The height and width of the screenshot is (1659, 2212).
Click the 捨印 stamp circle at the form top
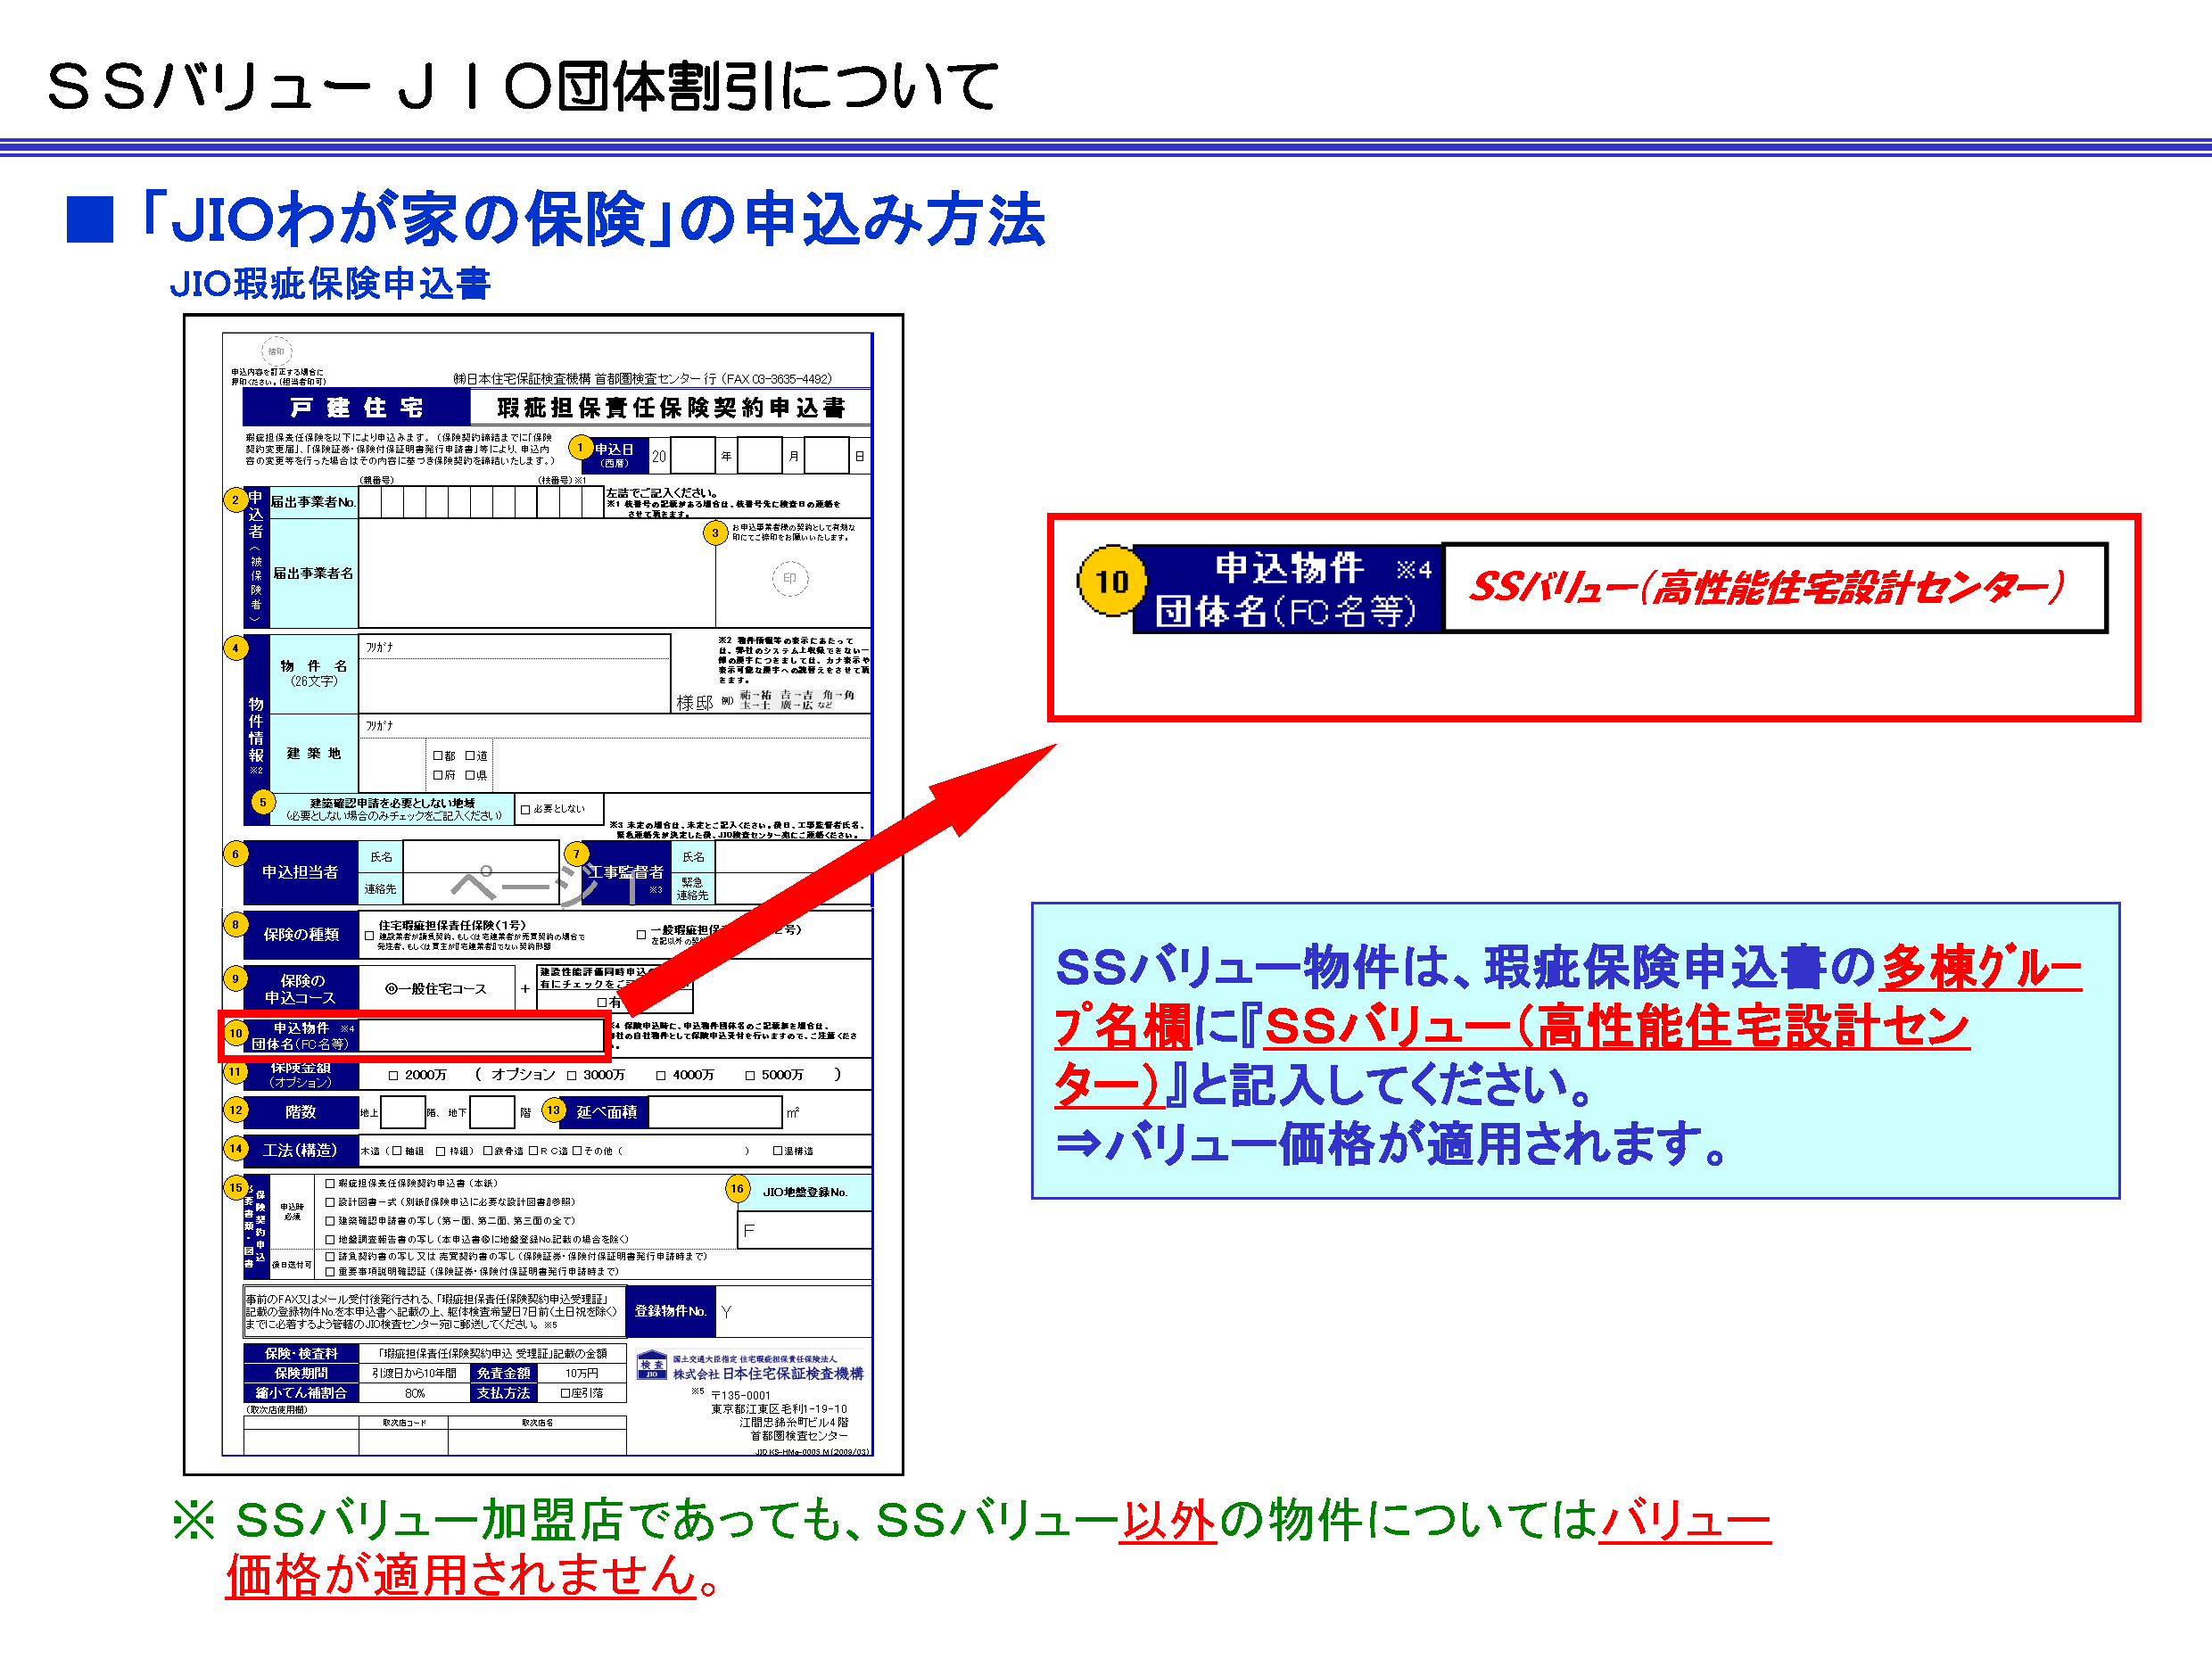click(x=276, y=351)
